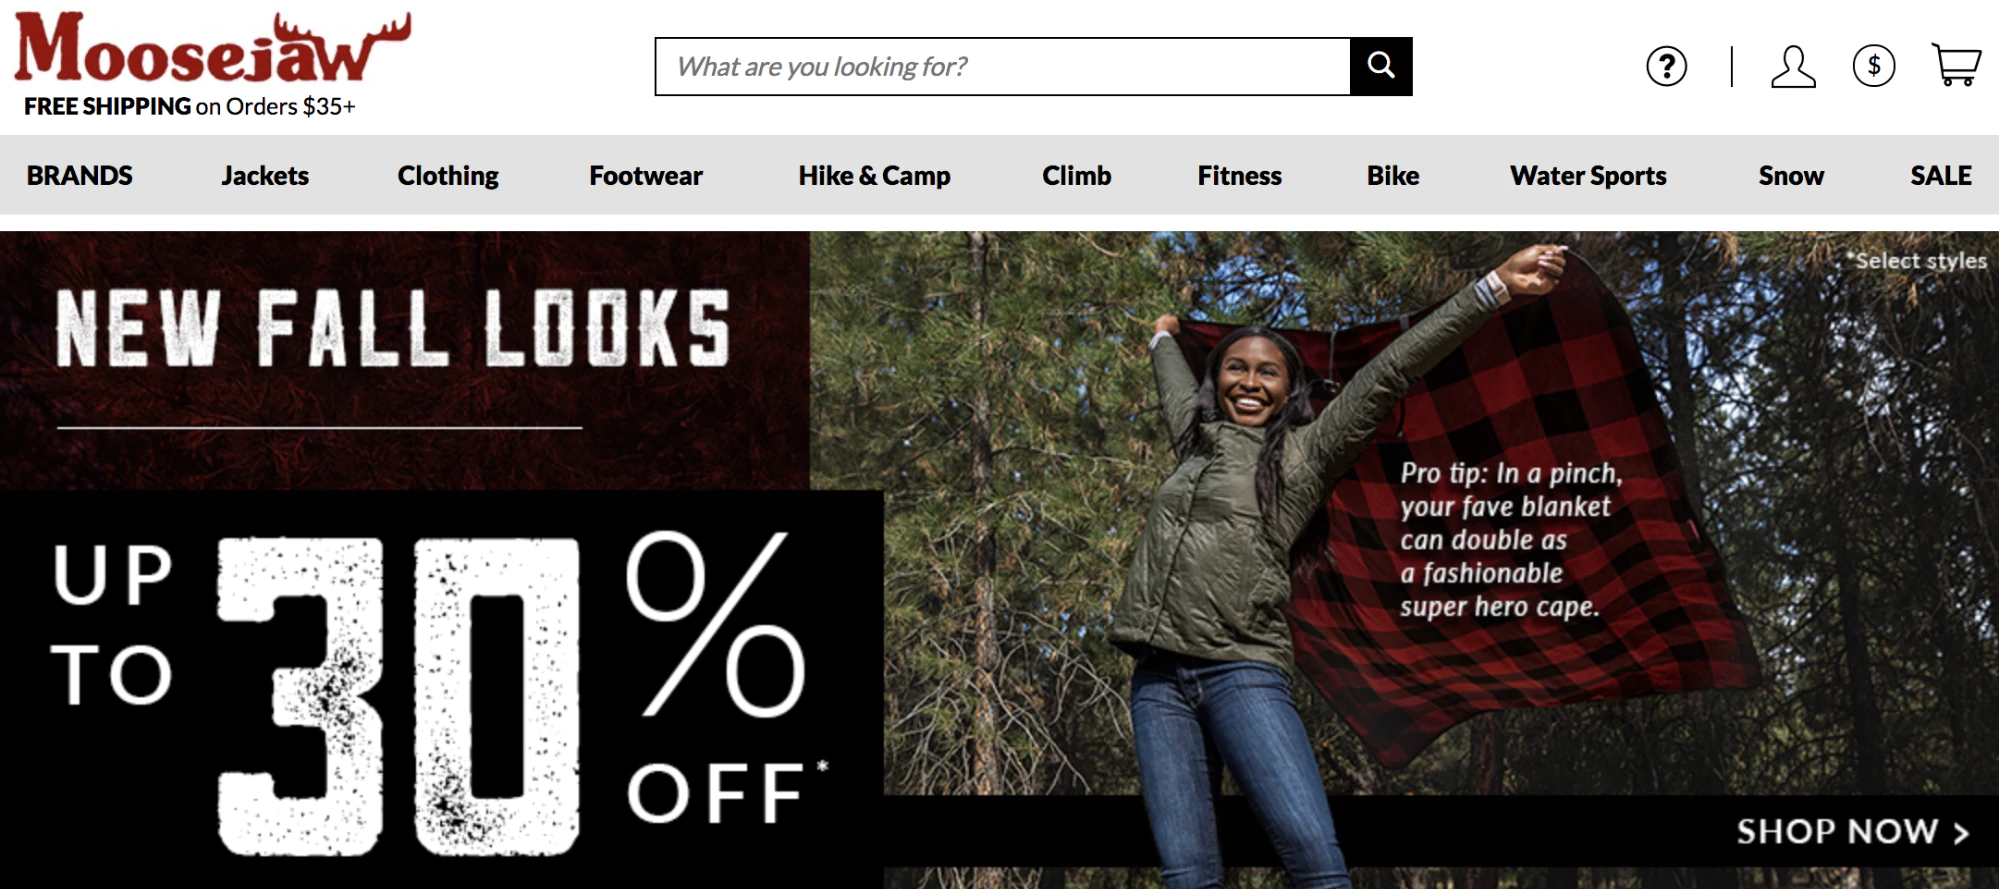Click the dollar sign rewards icon

coord(1873,66)
